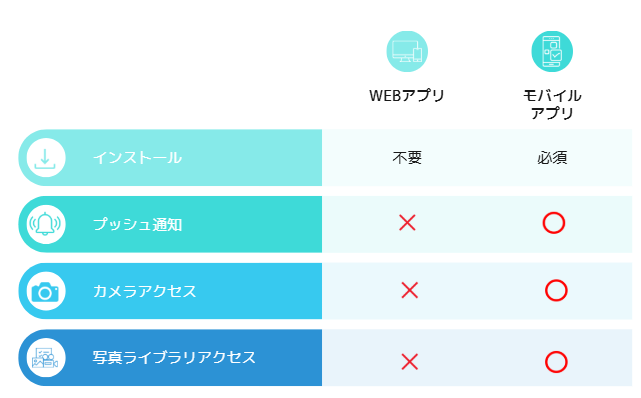Click the カメラアクセス row label
Viewport: 641px width, 398px height.
[x=145, y=291]
